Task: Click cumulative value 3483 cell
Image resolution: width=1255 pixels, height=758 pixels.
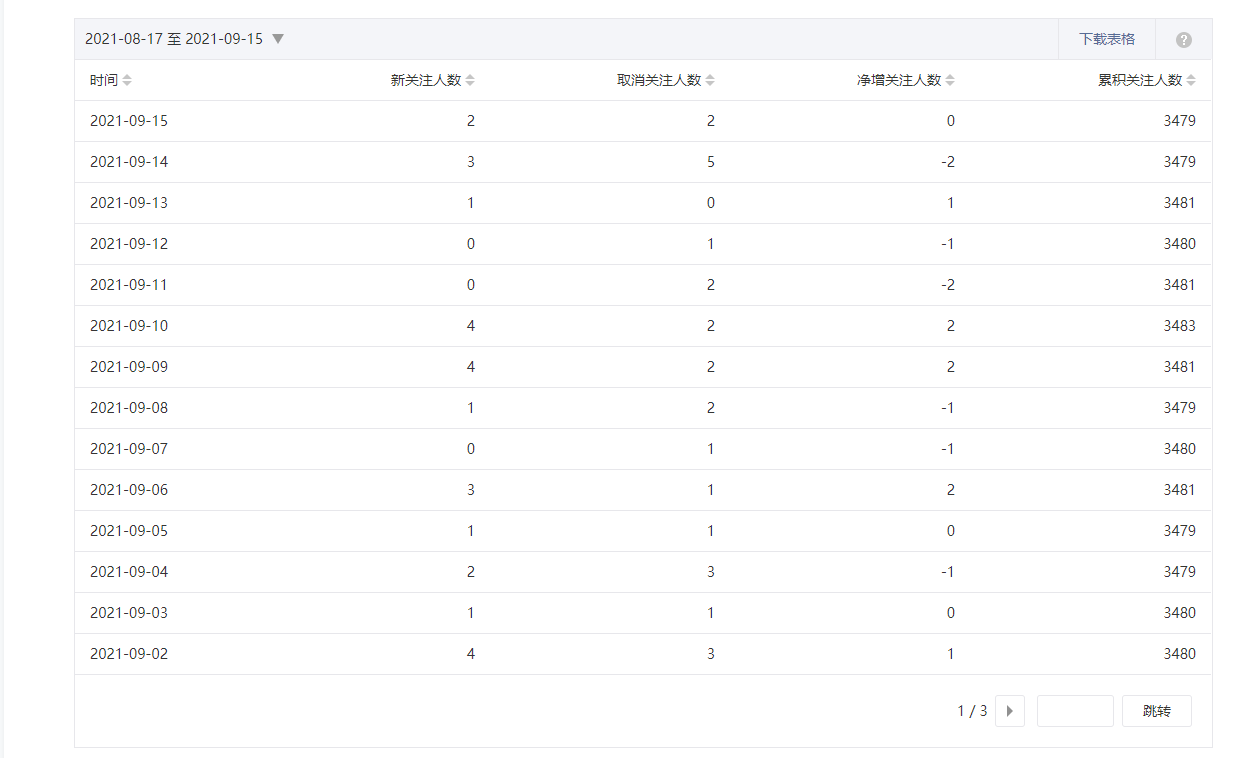Action: click(1179, 326)
